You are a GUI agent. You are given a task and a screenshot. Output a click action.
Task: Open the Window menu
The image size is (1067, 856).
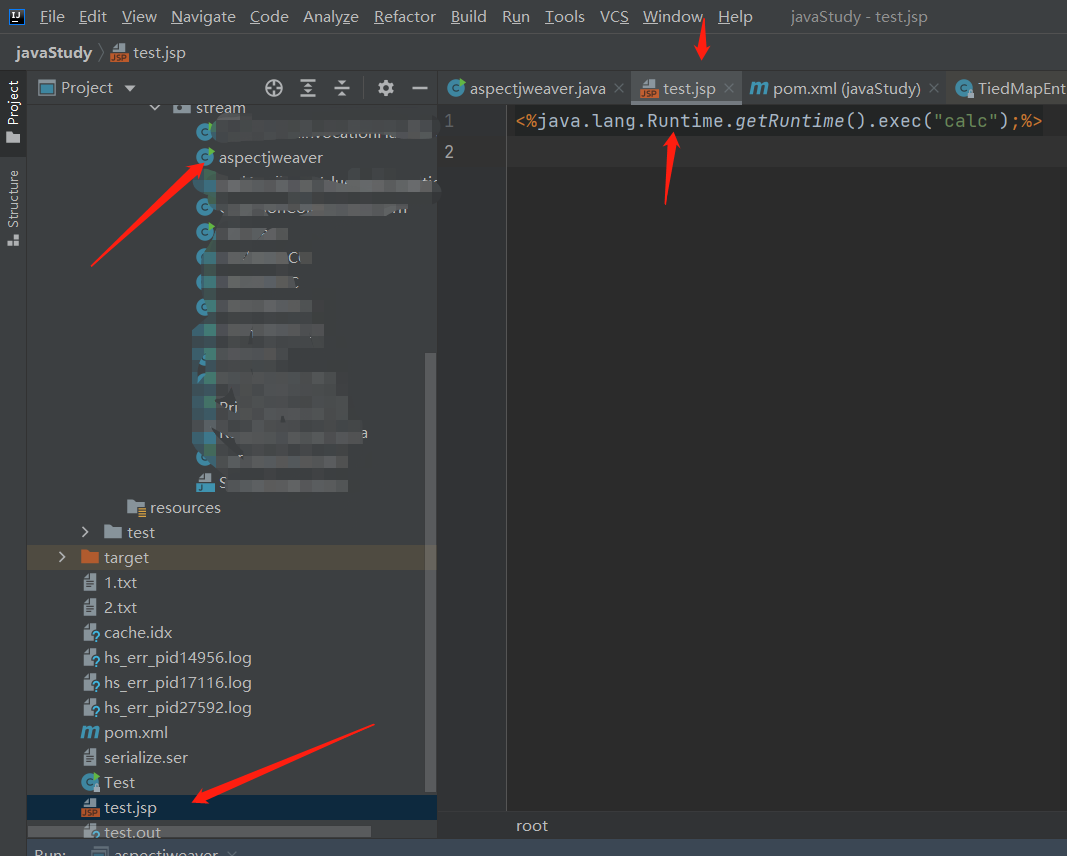(x=672, y=16)
